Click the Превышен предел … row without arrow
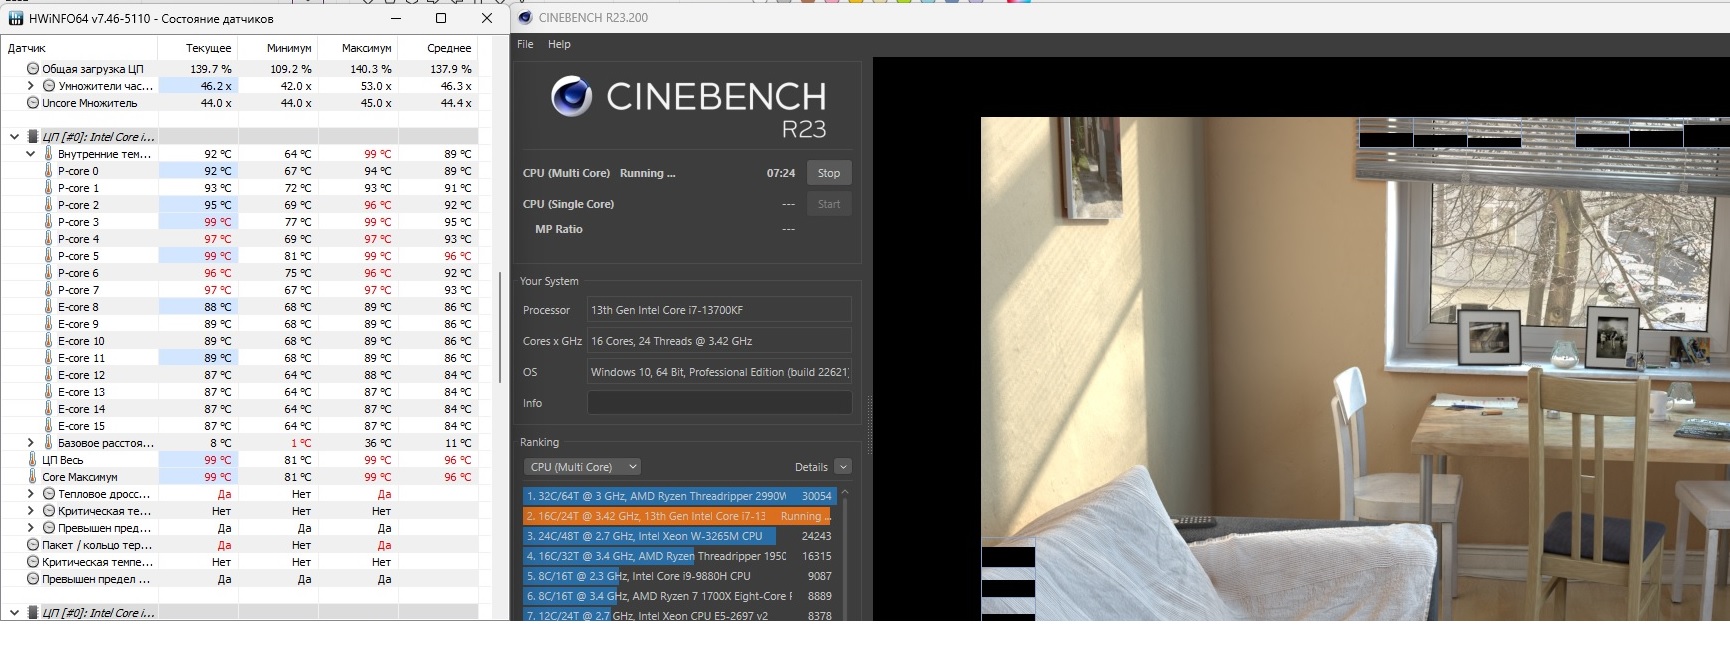This screenshot has height=648, width=1730. click(240, 579)
